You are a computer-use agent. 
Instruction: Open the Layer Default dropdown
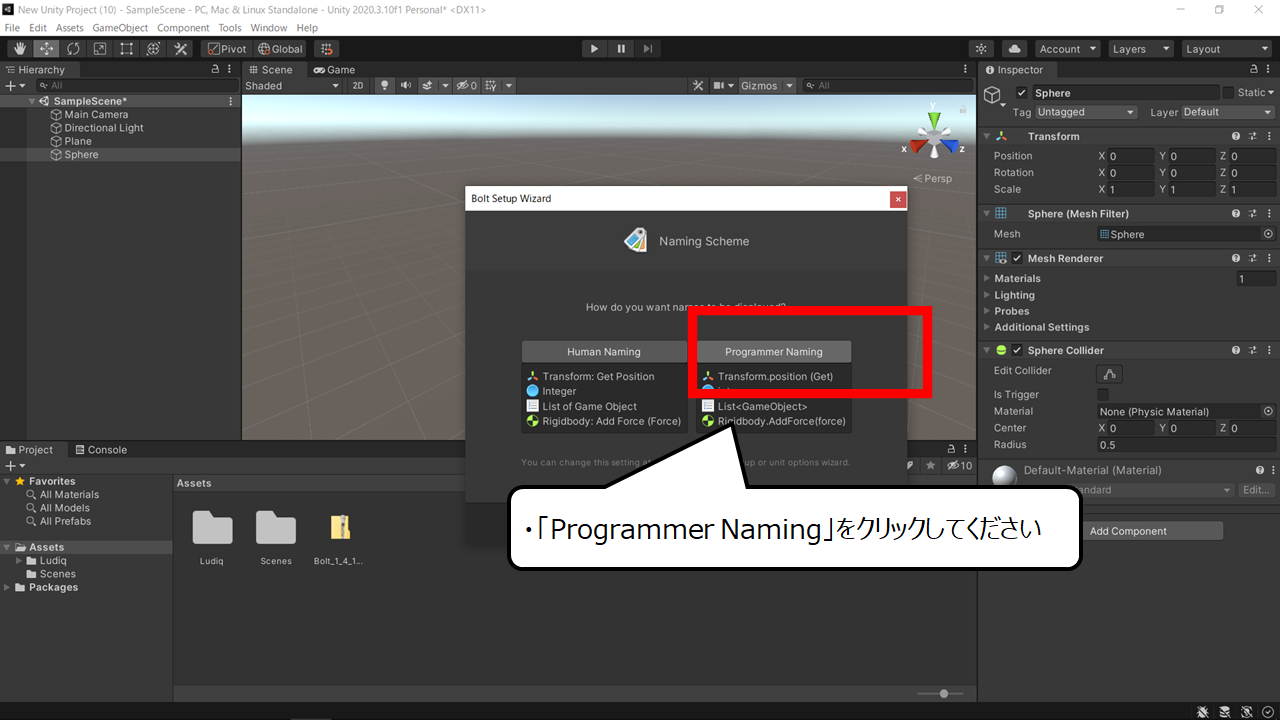point(1228,112)
